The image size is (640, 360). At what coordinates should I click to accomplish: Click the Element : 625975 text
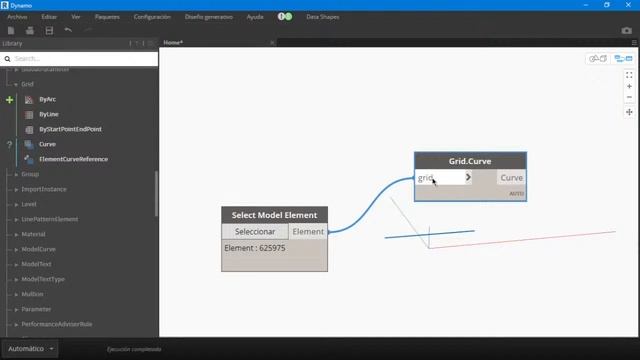255,248
